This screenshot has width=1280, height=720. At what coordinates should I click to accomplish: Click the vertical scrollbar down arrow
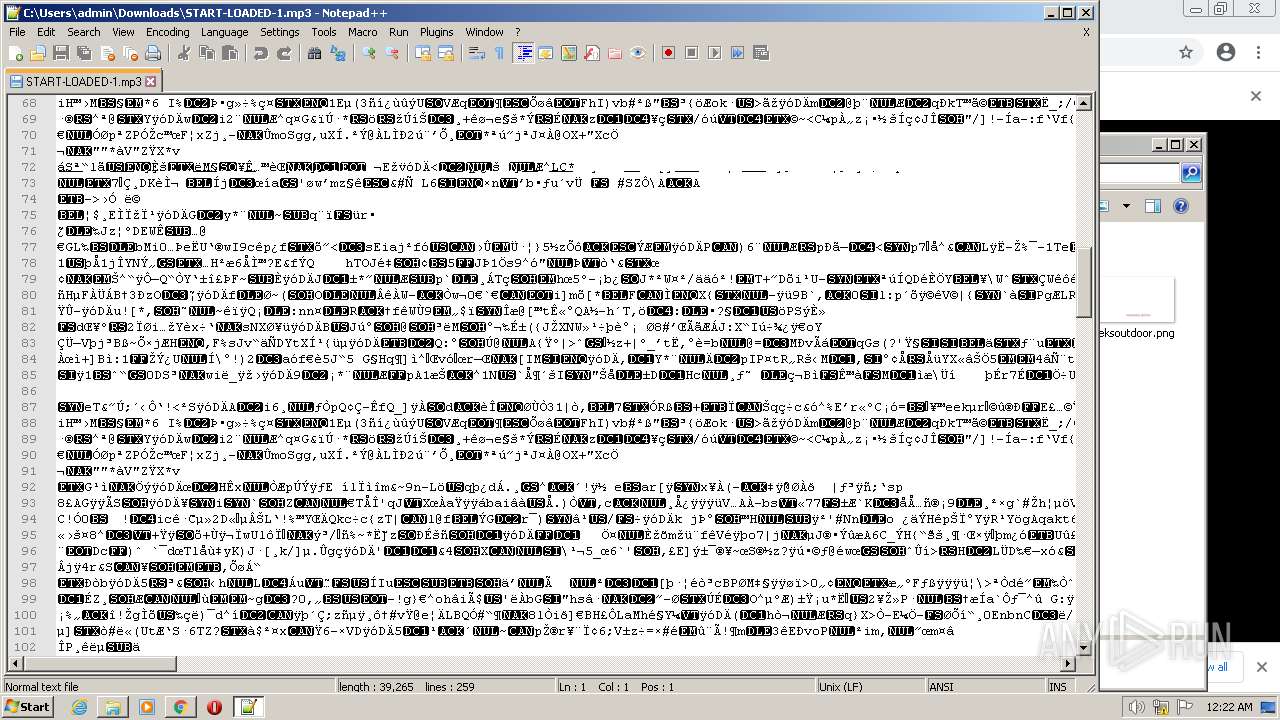[x=1084, y=648]
